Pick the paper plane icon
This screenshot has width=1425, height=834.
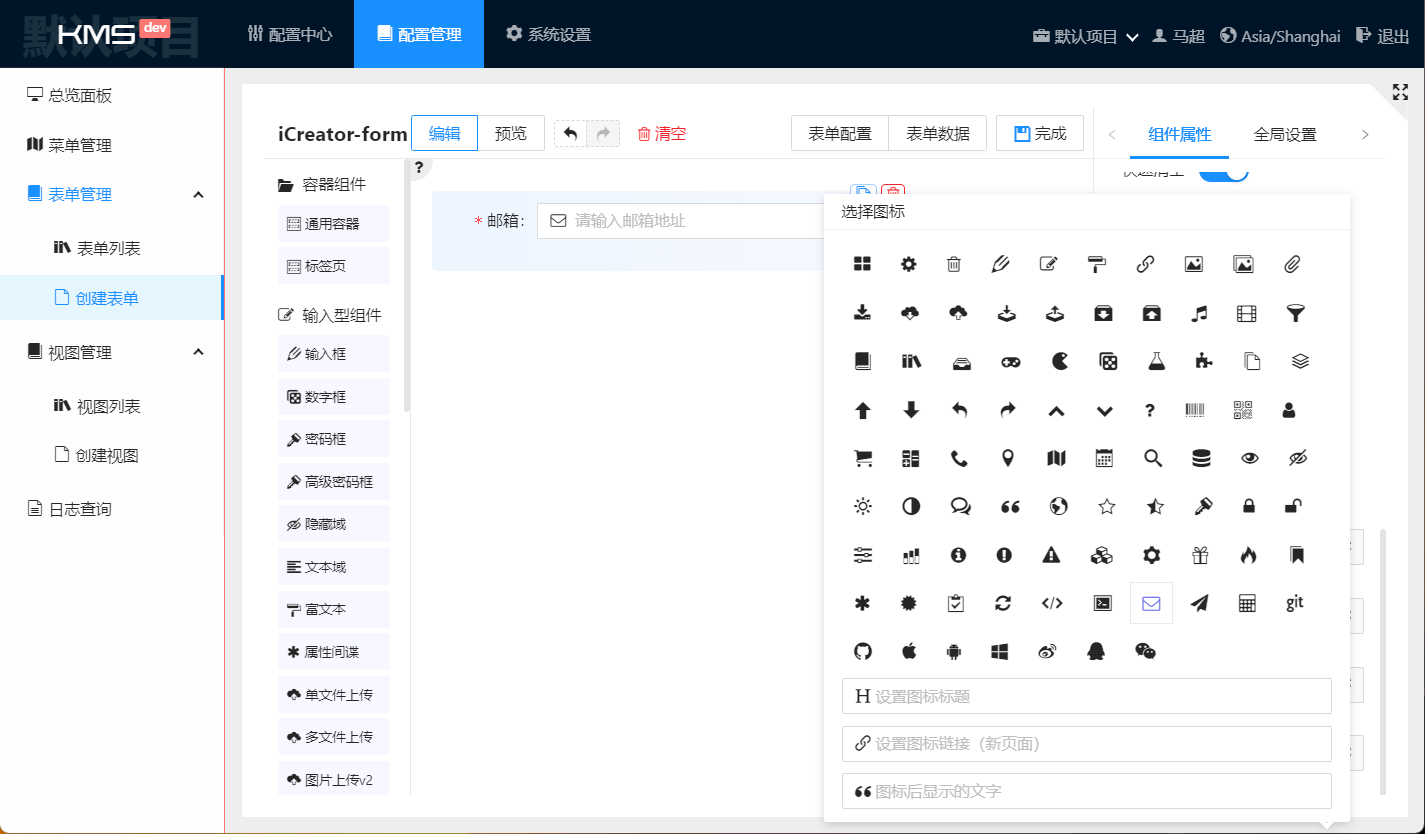click(1199, 603)
